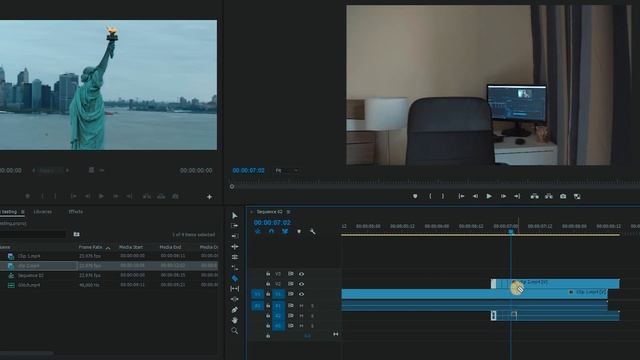
Task: Sort by Frame Rate column arrow
Action: pos(108,248)
